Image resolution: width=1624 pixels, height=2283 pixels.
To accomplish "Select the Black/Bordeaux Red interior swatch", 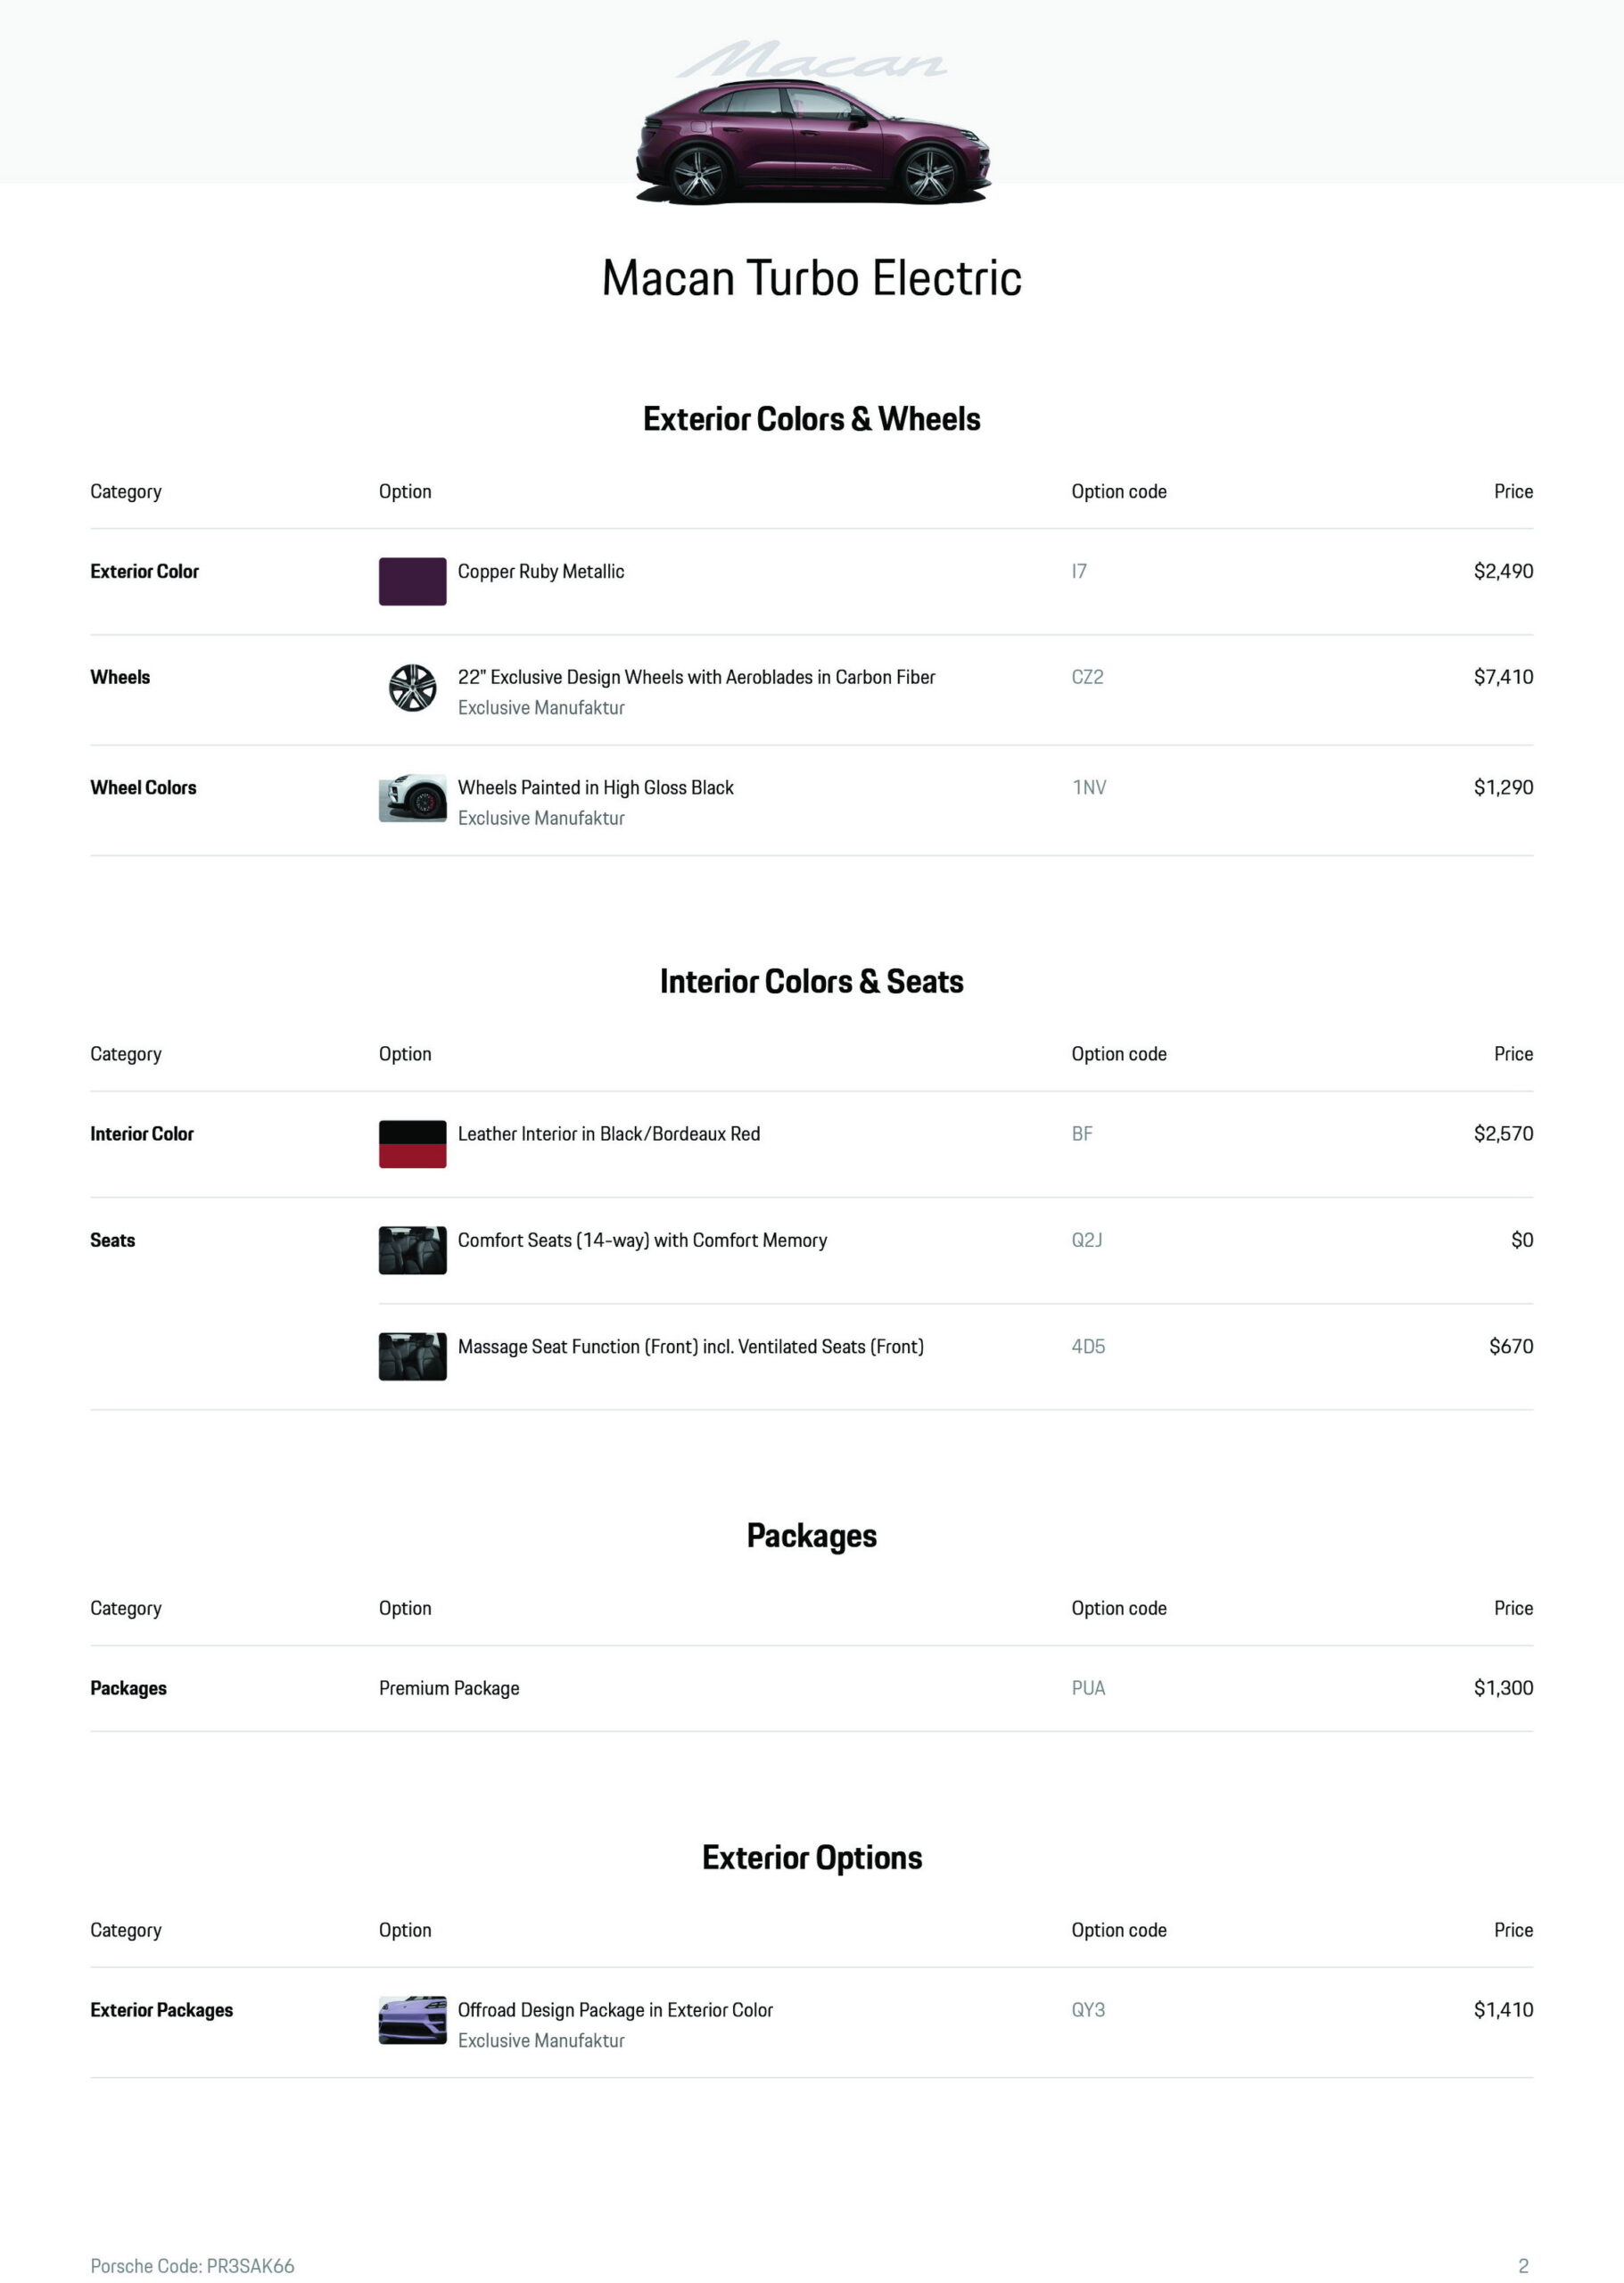I will (x=412, y=1144).
